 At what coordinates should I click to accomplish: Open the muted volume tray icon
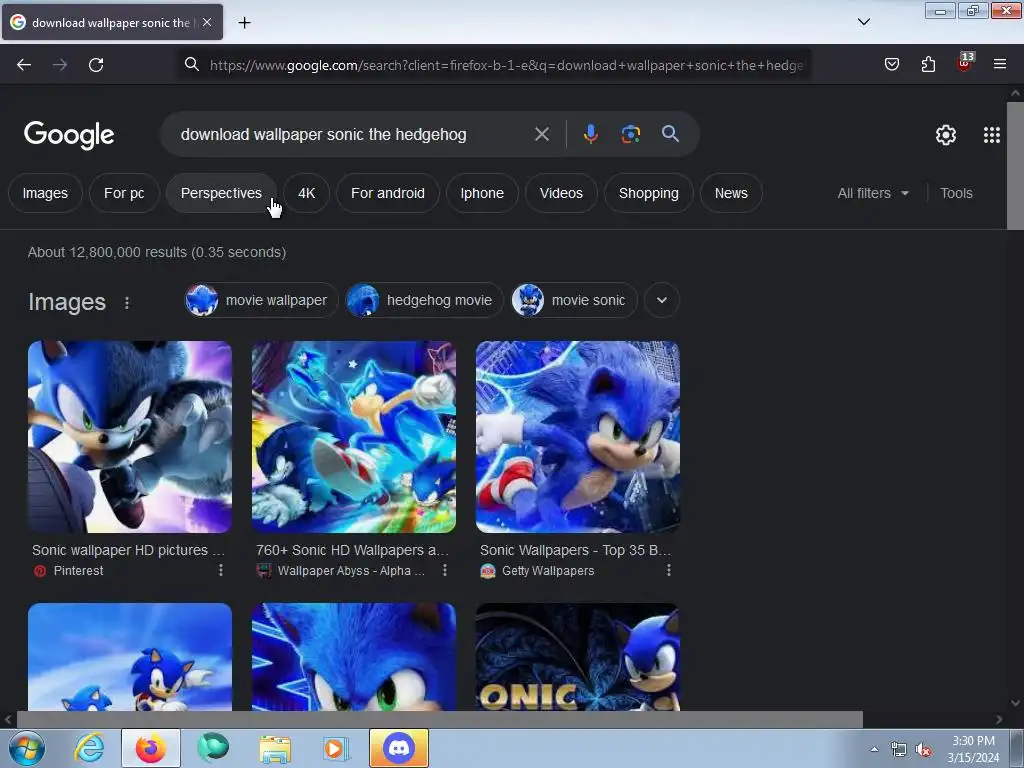point(923,750)
